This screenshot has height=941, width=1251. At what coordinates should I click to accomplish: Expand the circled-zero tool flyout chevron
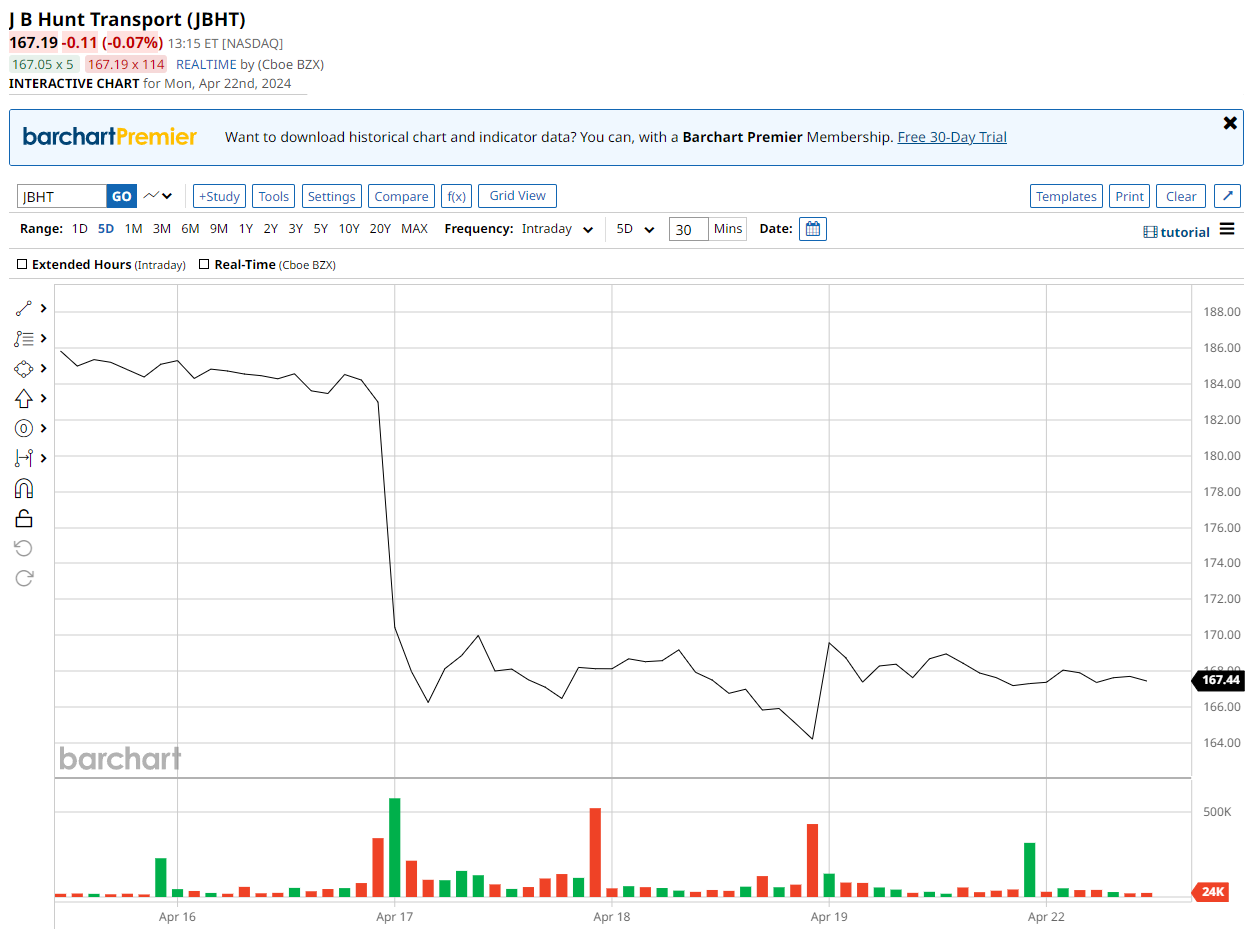pyautogui.click(x=44, y=428)
